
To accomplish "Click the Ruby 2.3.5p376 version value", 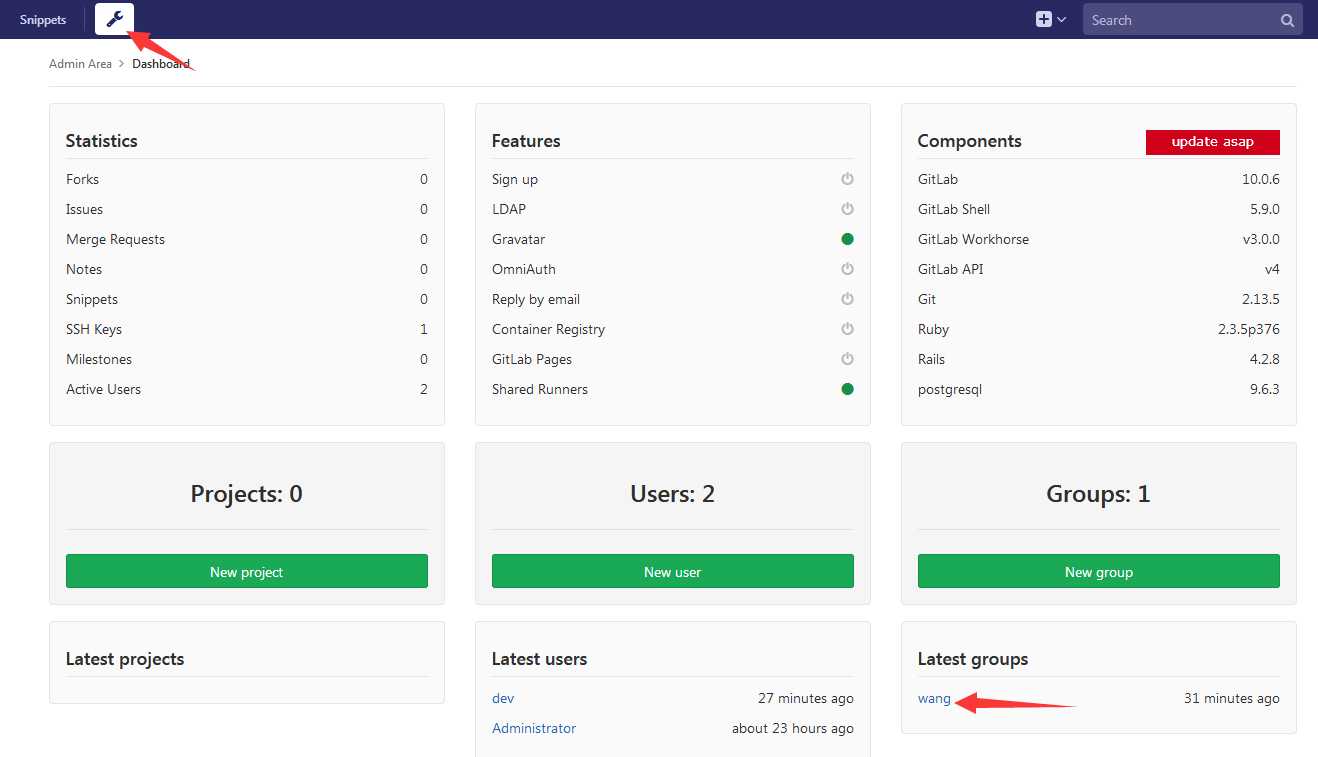I will click(x=1248, y=329).
